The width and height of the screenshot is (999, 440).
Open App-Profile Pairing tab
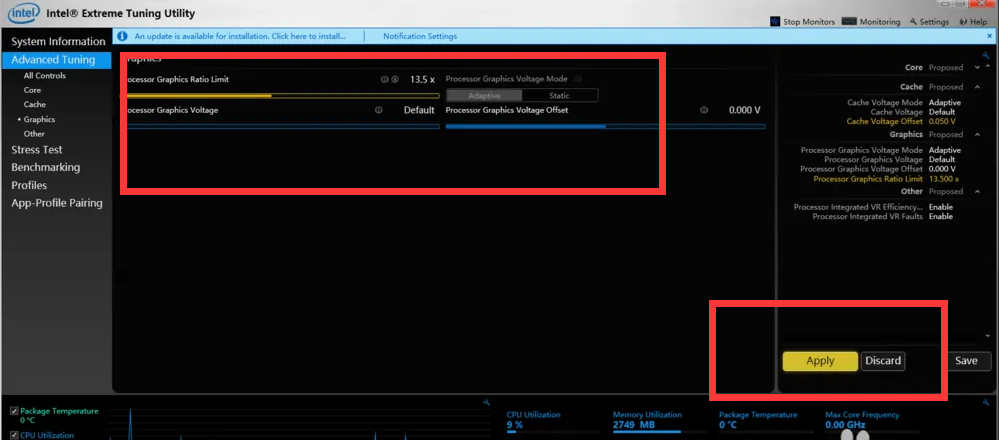tap(57, 203)
